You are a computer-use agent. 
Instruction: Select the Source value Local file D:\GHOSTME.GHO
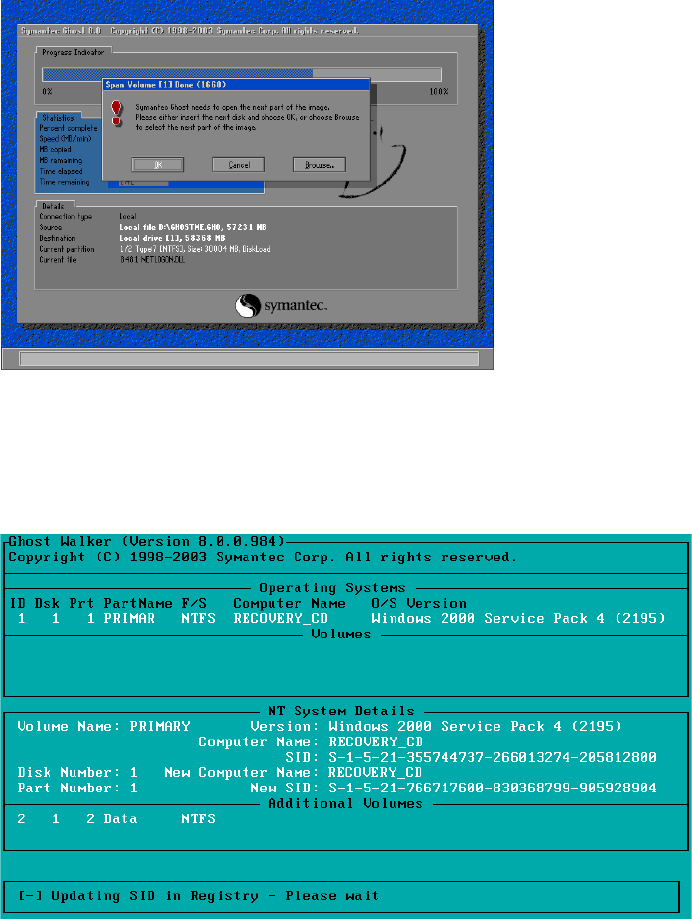(x=193, y=227)
